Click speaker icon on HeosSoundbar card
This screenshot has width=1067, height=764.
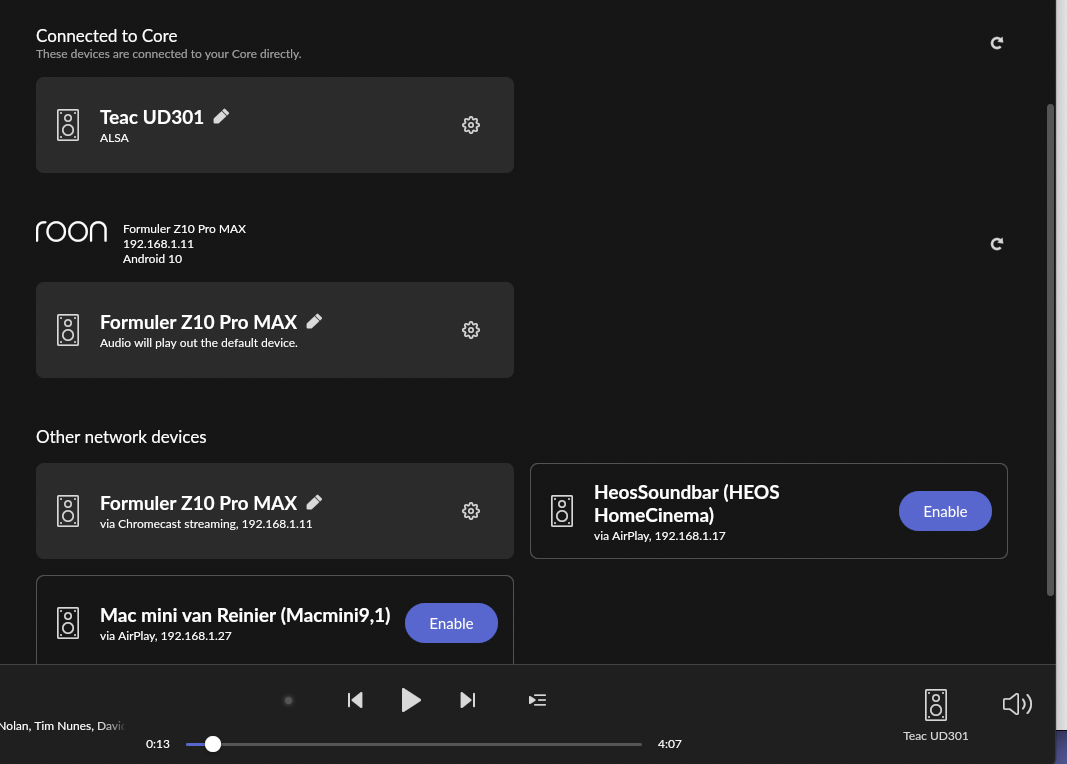click(x=562, y=511)
